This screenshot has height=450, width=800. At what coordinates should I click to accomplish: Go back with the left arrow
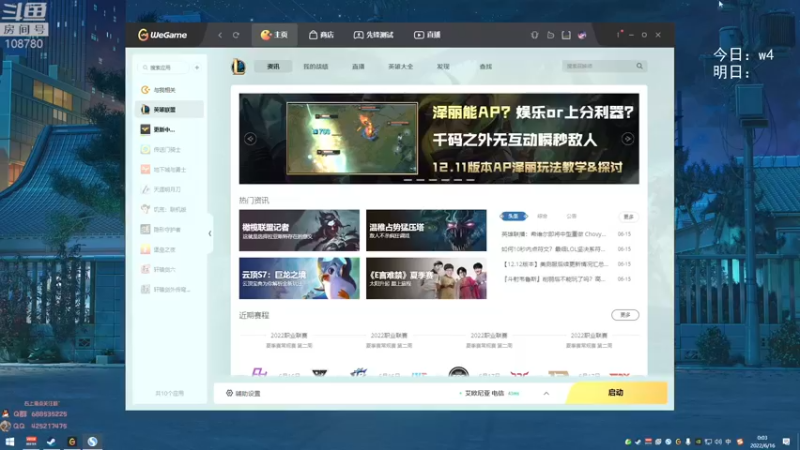pos(220,35)
